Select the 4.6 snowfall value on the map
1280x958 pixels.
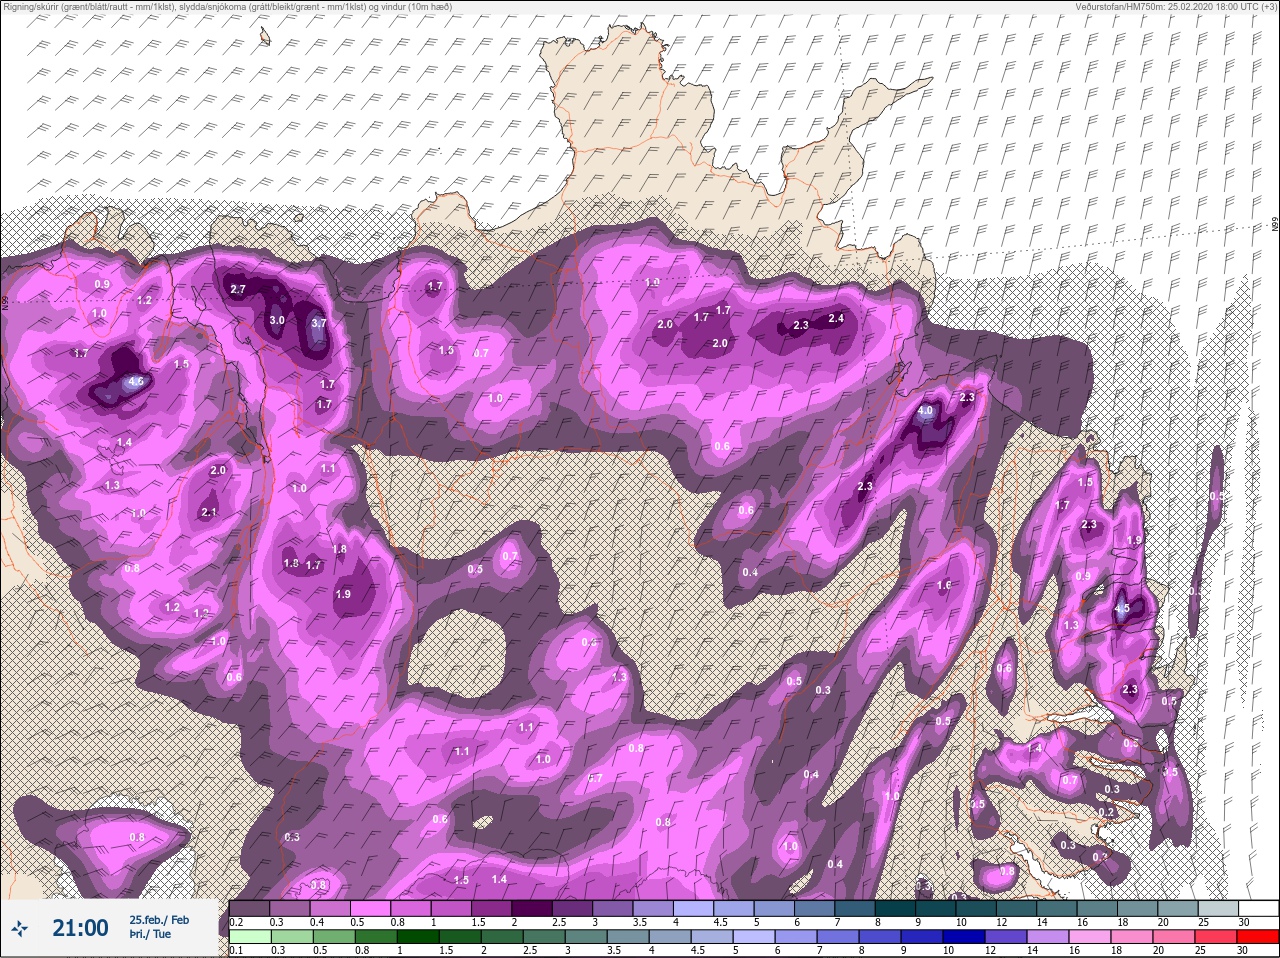click(137, 381)
